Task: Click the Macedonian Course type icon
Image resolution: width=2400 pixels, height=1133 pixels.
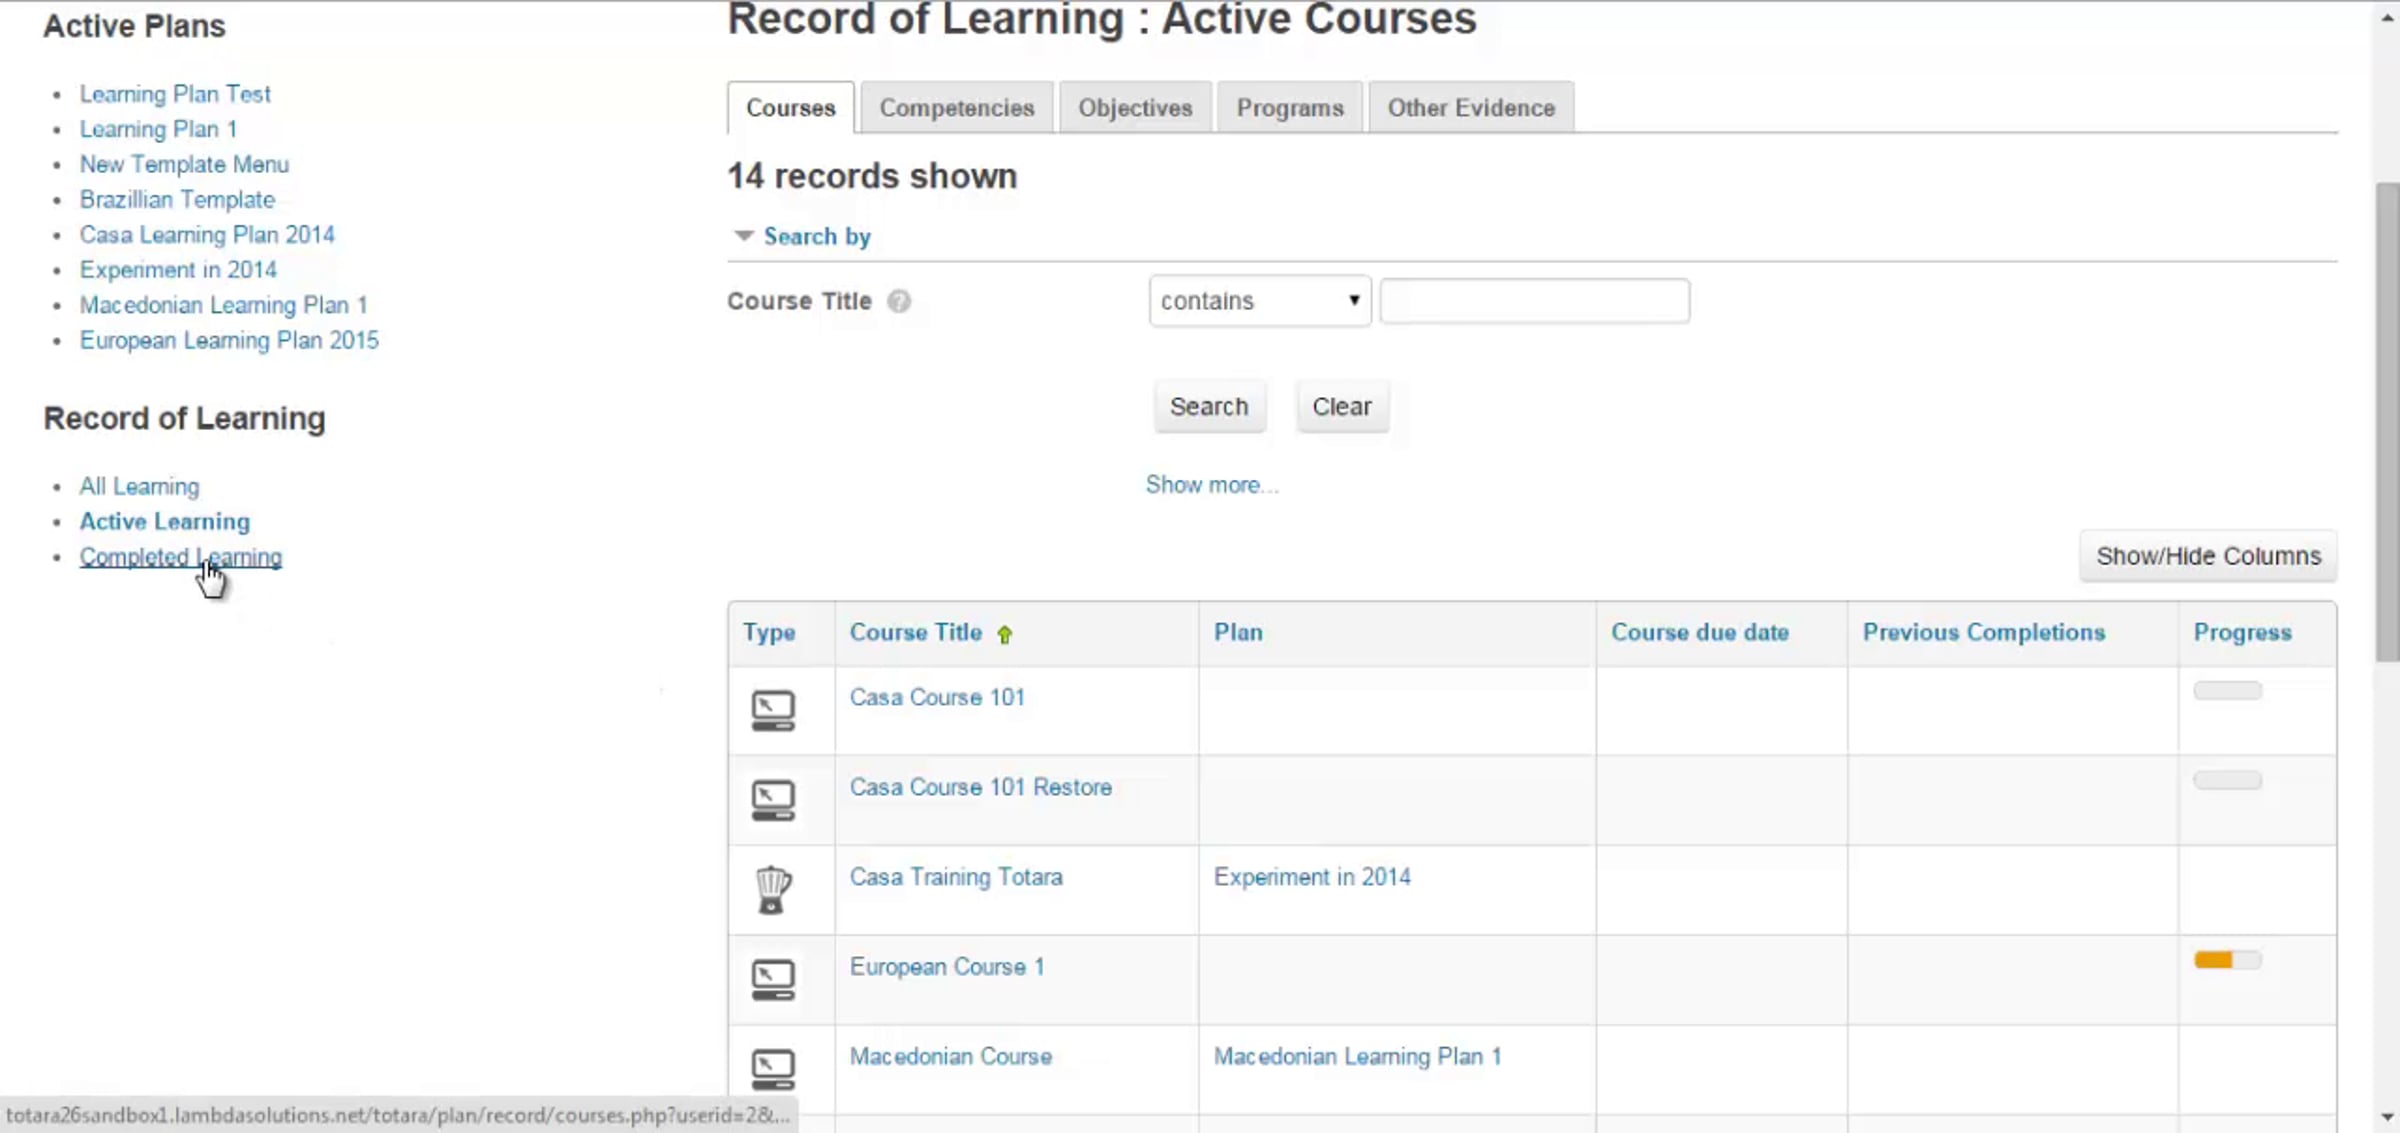Action: [772, 1069]
